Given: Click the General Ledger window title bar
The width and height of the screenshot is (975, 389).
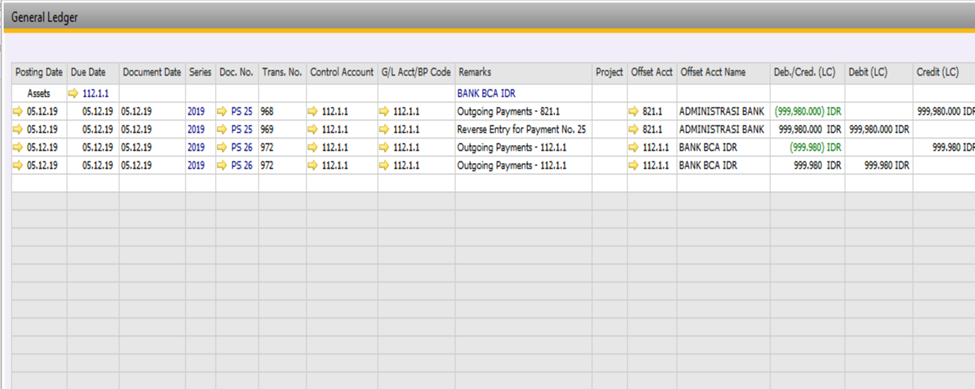Looking at the screenshot, I should (x=488, y=18).
